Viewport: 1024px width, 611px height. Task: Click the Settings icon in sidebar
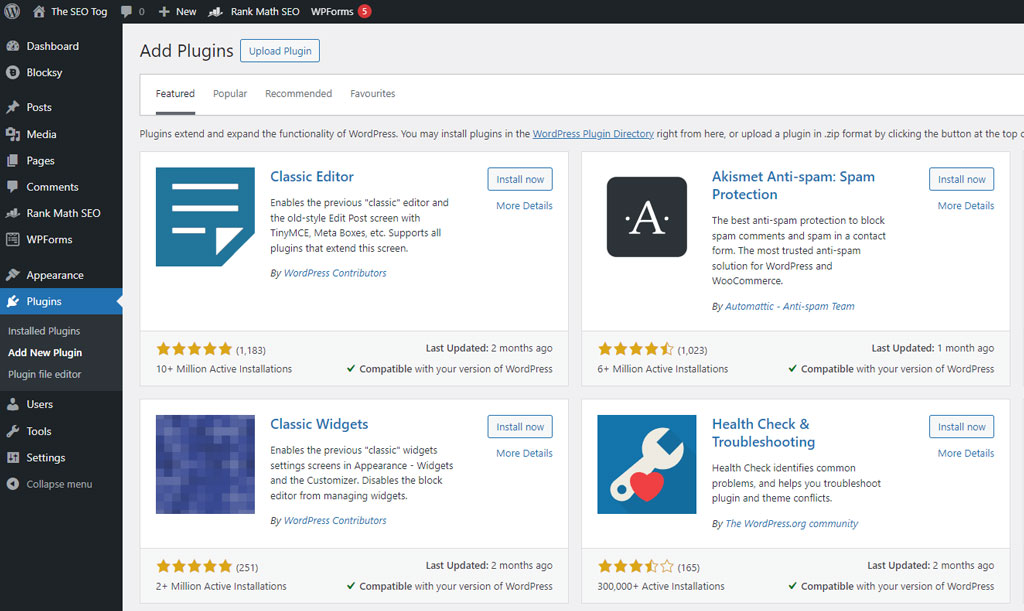[12, 458]
